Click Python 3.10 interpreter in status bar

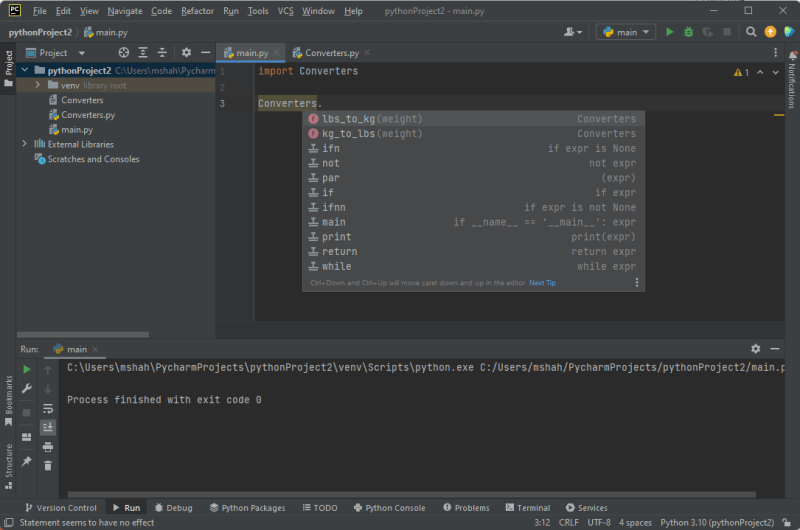[x=717, y=522]
